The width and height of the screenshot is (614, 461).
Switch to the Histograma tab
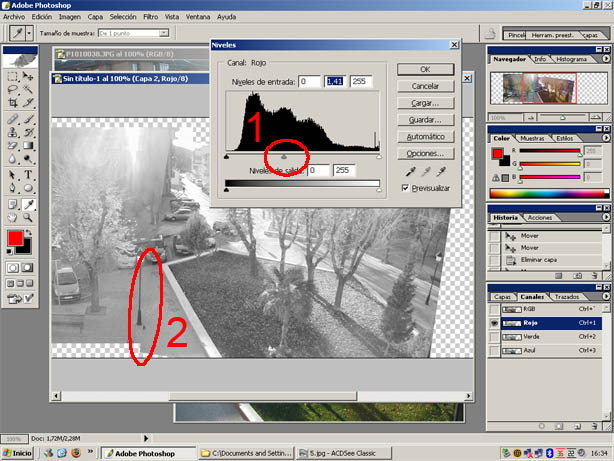click(x=571, y=59)
